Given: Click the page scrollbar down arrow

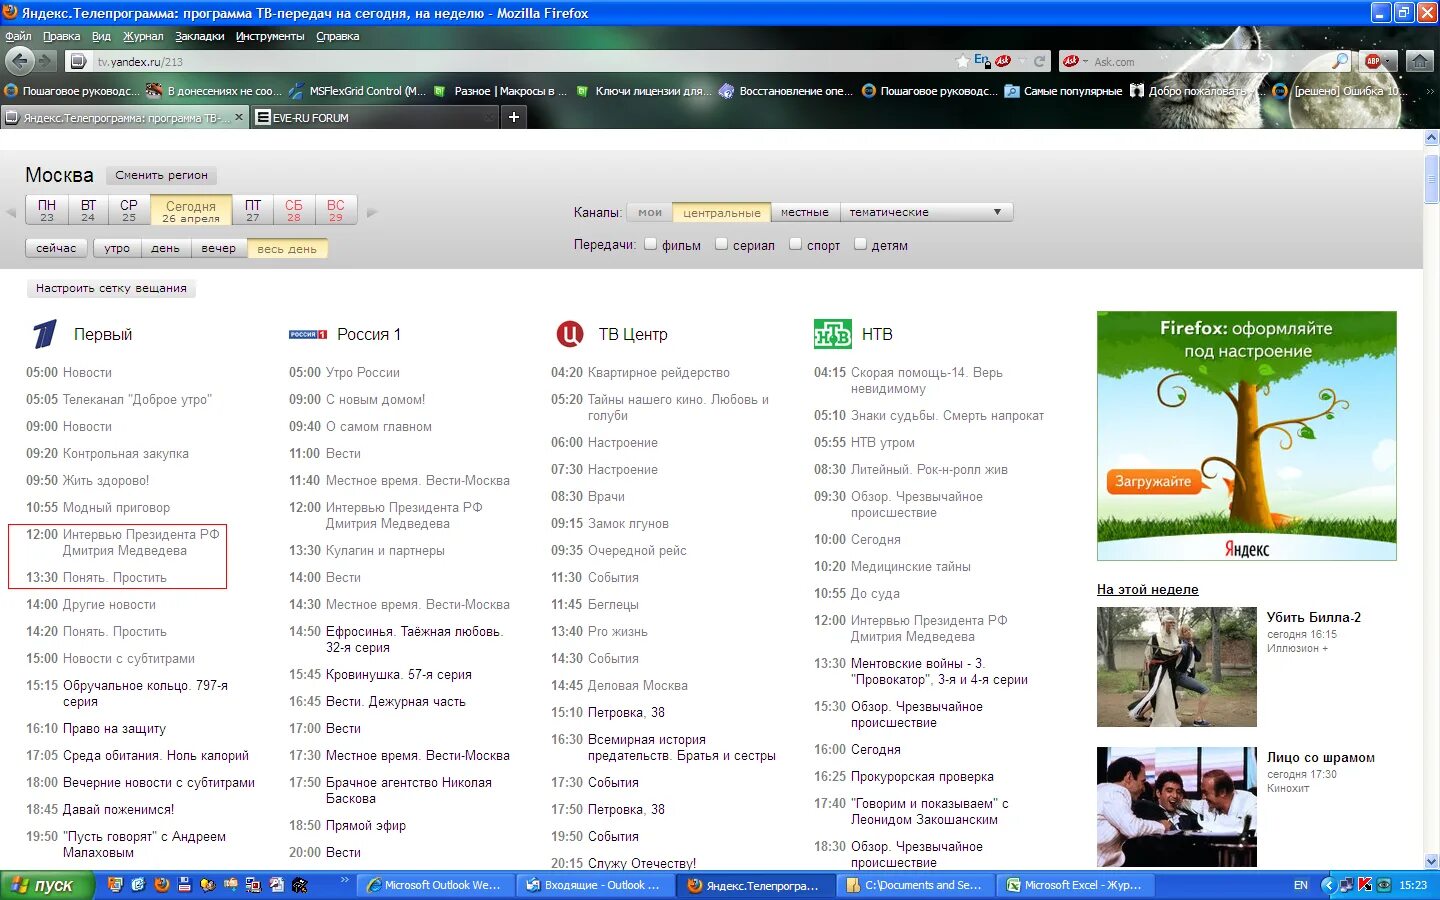Looking at the screenshot, I should pyautogui.click(x=1431, y=861).
